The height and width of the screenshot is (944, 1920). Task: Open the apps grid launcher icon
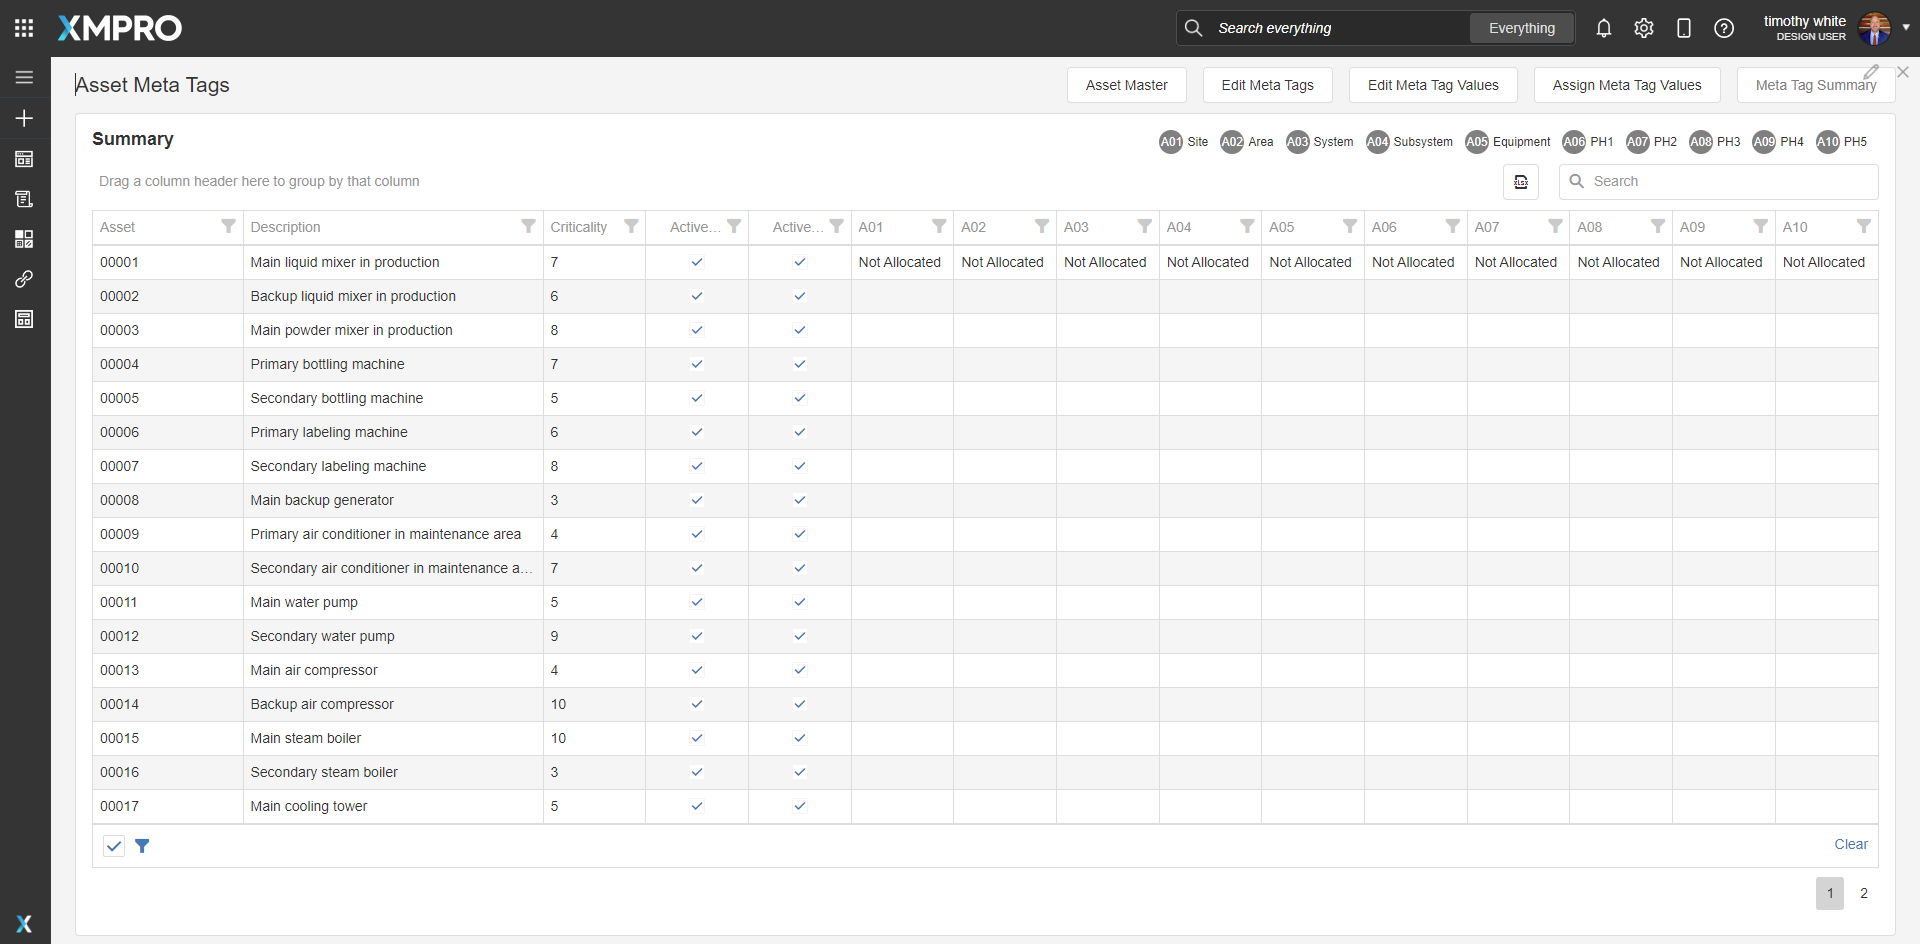24,28
